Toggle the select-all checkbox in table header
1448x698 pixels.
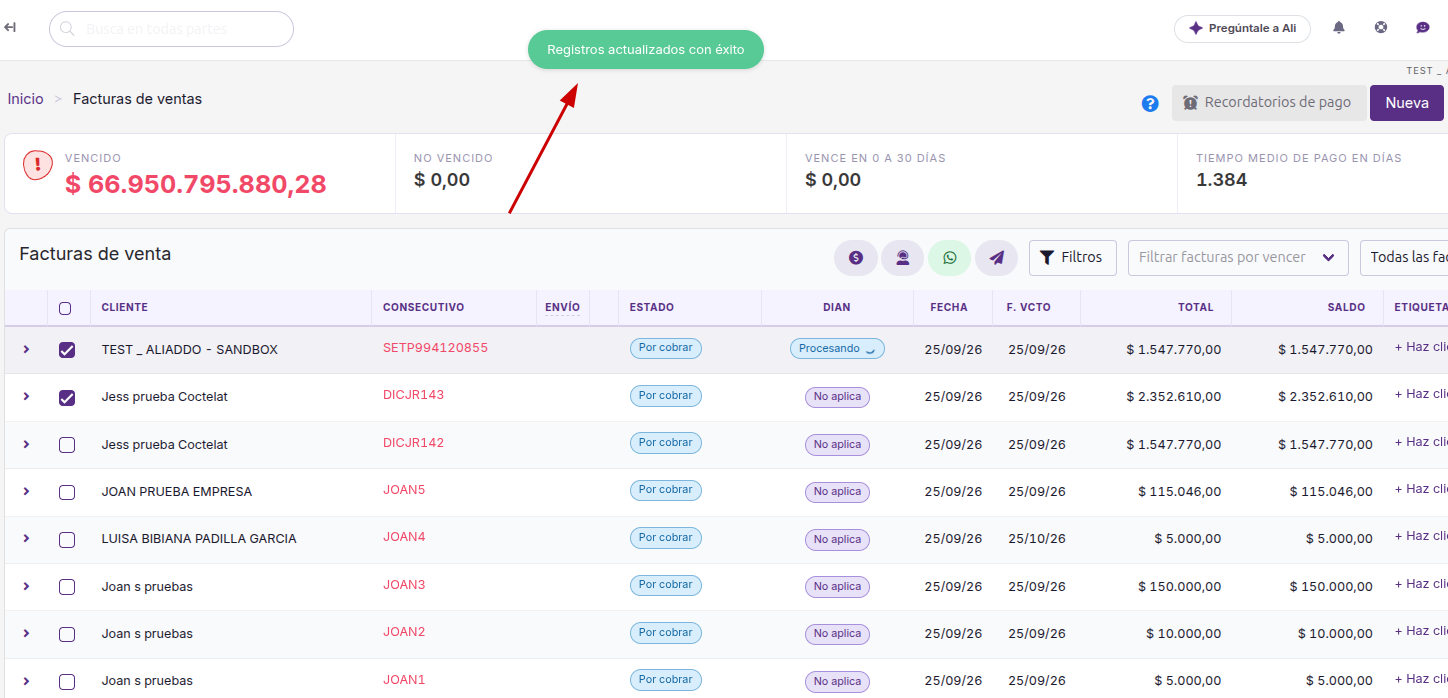(65, 308)
